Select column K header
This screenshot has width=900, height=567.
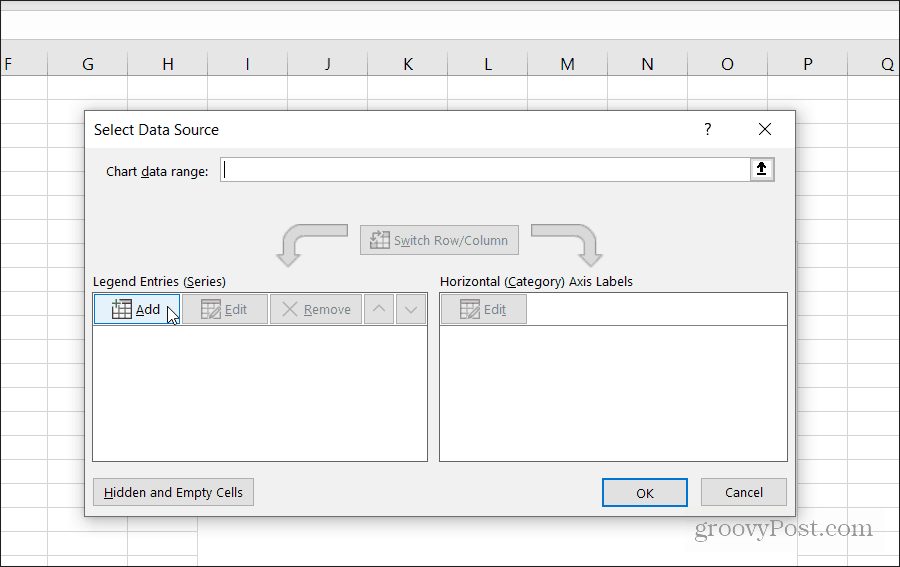point(408,63)
